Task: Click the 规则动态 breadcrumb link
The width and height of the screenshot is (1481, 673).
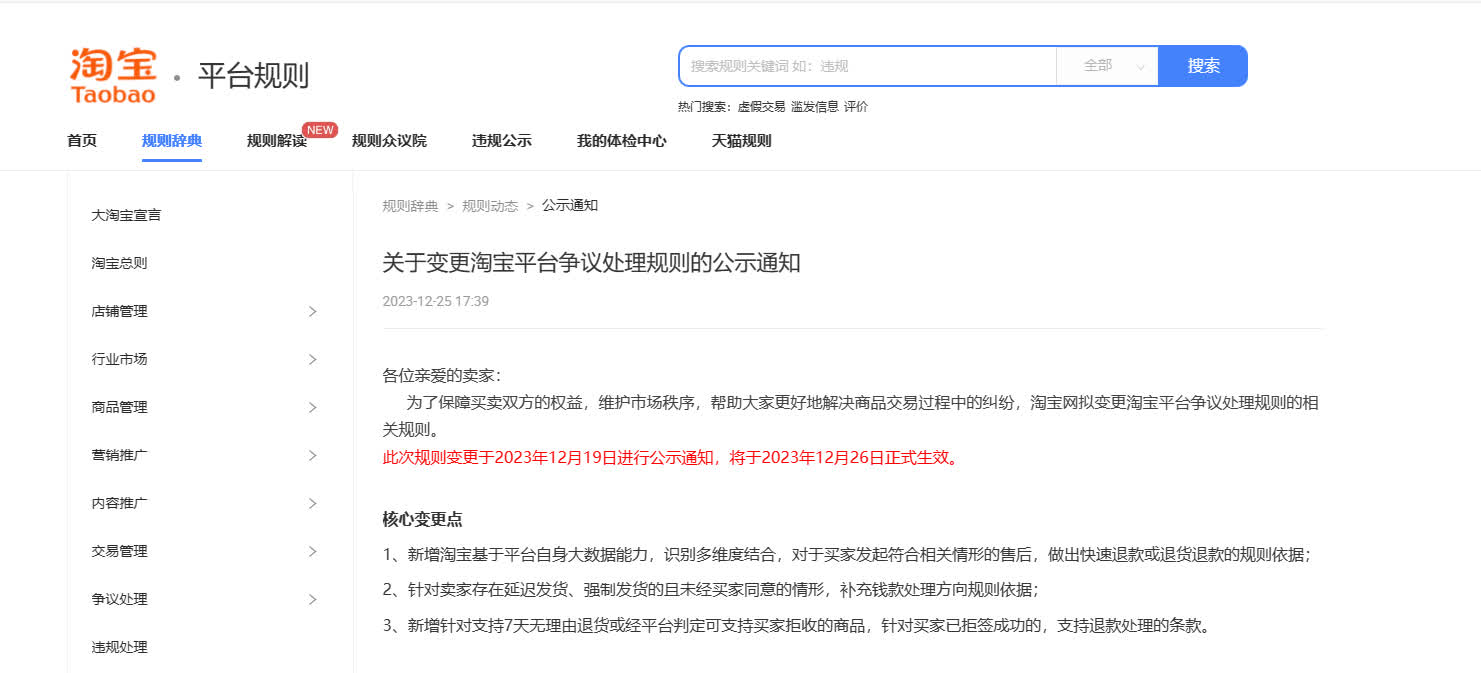Action: 490,206
